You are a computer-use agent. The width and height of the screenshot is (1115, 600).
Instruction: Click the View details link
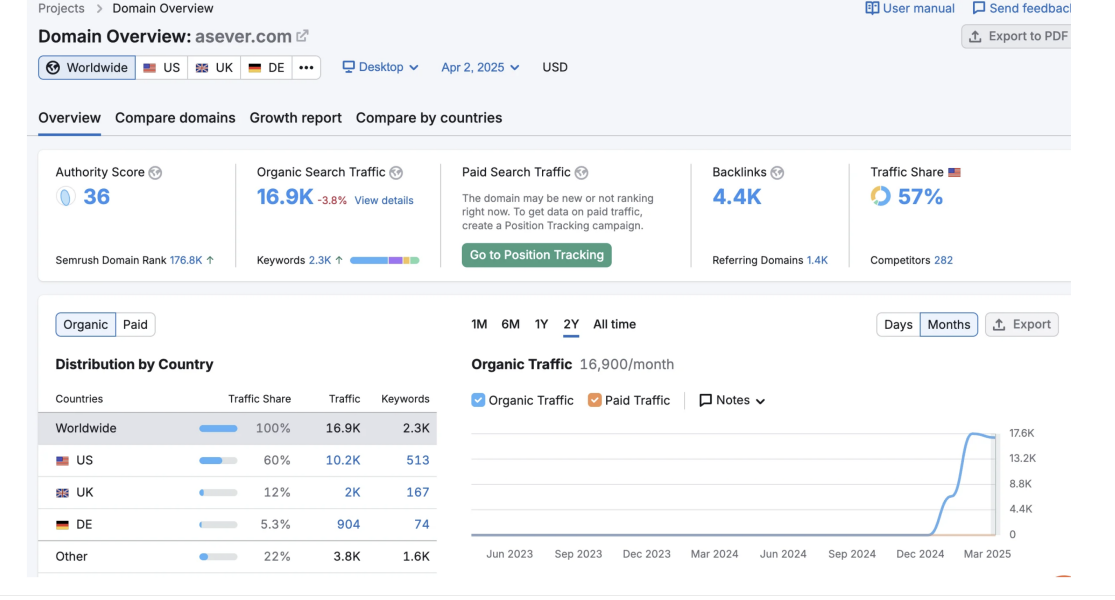coord(384,200)
